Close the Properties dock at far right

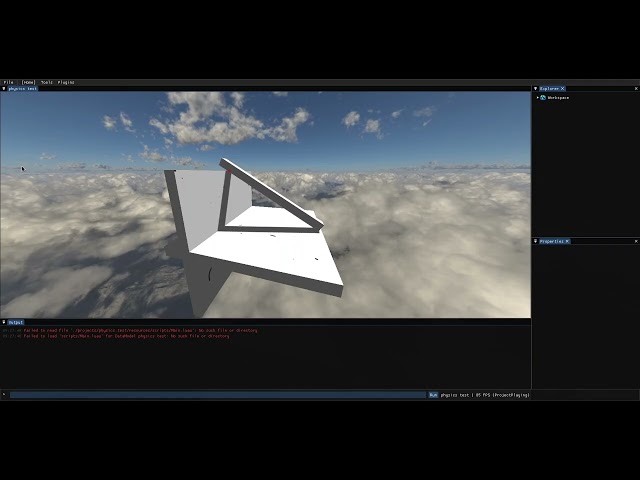point(635,241)
